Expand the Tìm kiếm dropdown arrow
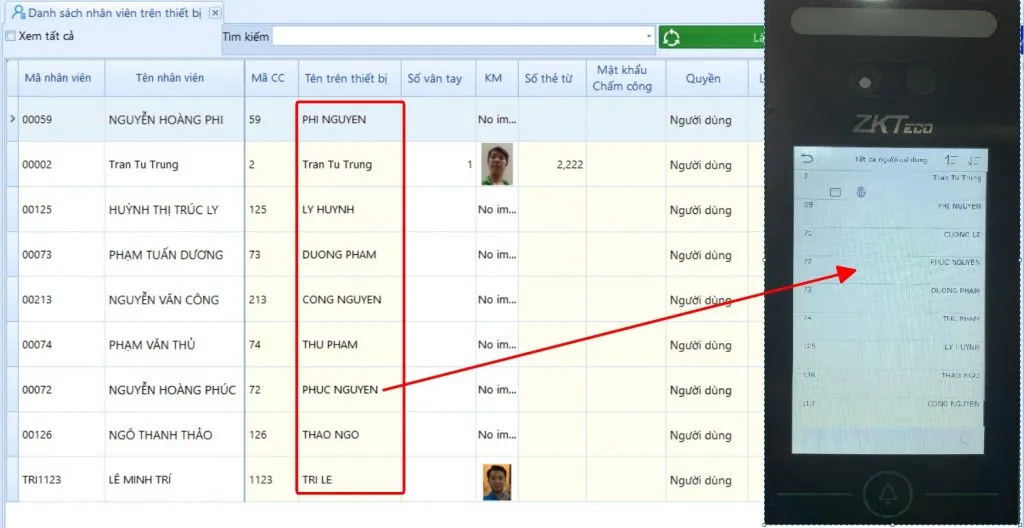This screenshot has width=1024, height=528. [x=648, y=37]
